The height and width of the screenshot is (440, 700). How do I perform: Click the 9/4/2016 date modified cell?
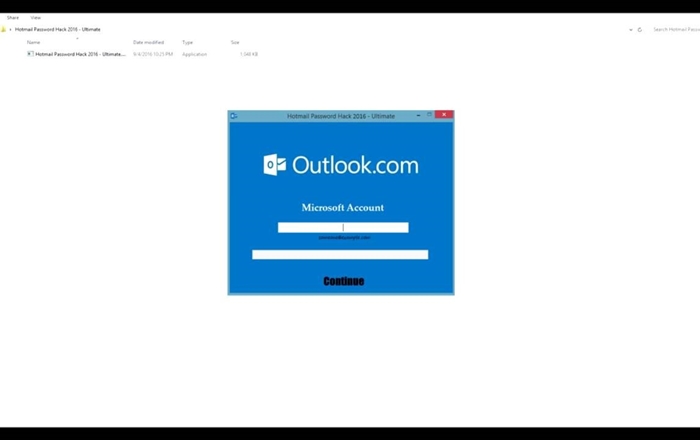coord(153,54)
